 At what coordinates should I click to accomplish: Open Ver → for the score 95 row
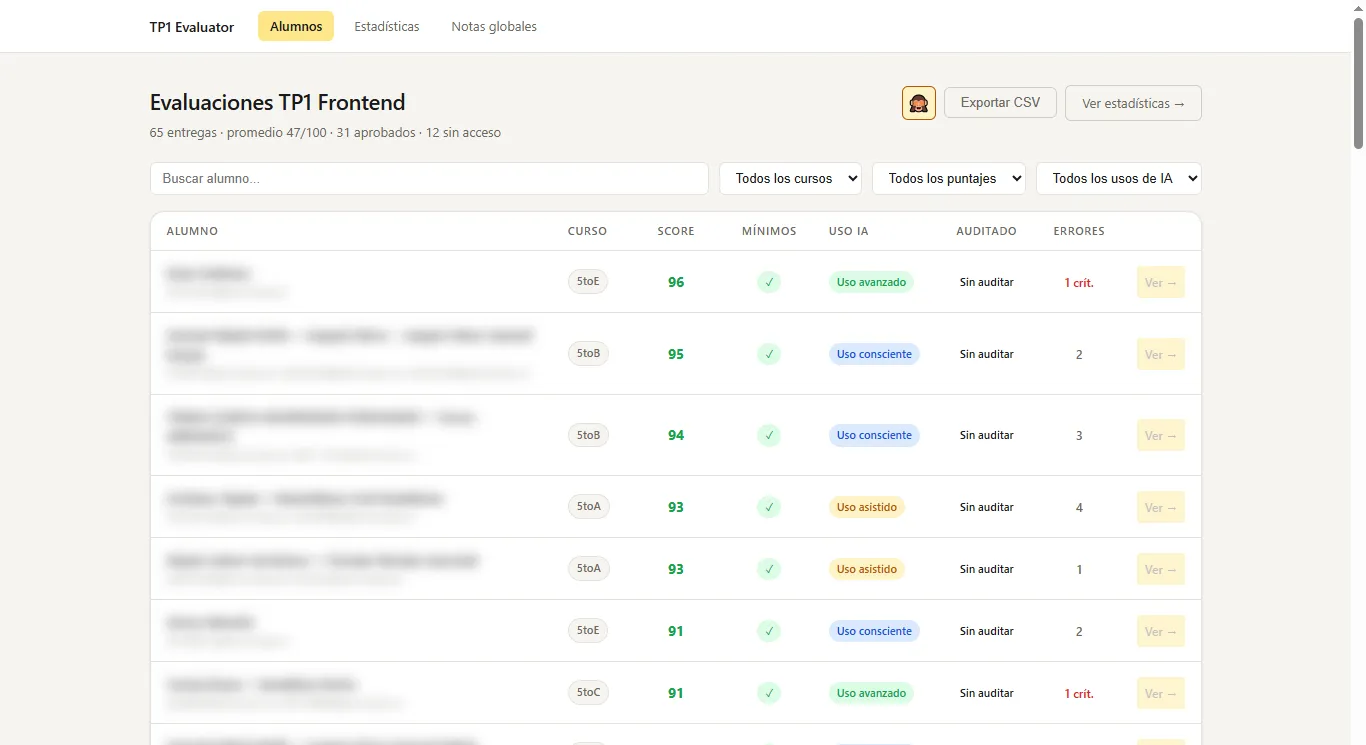coord(1161,355)
